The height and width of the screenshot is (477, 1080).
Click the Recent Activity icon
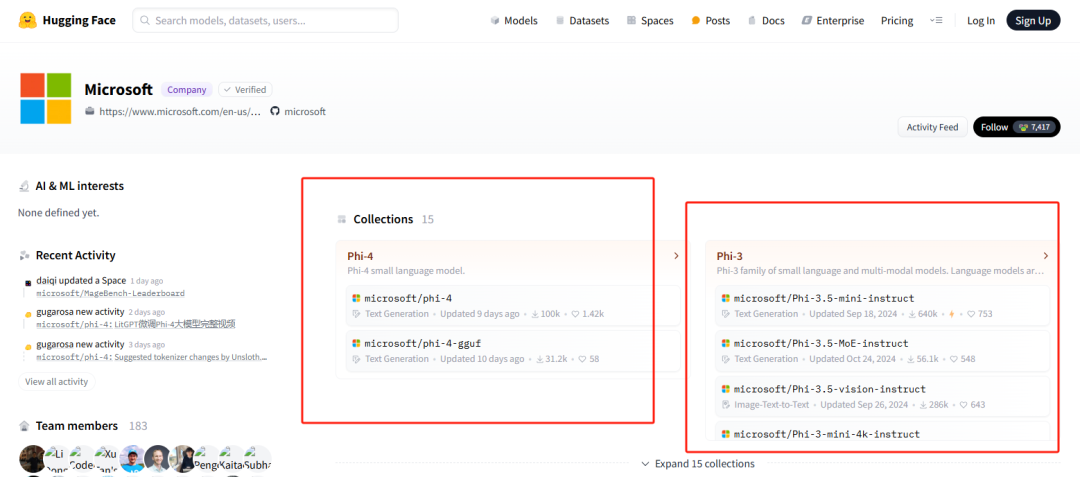pyautogui.click(x=24, y=255)
